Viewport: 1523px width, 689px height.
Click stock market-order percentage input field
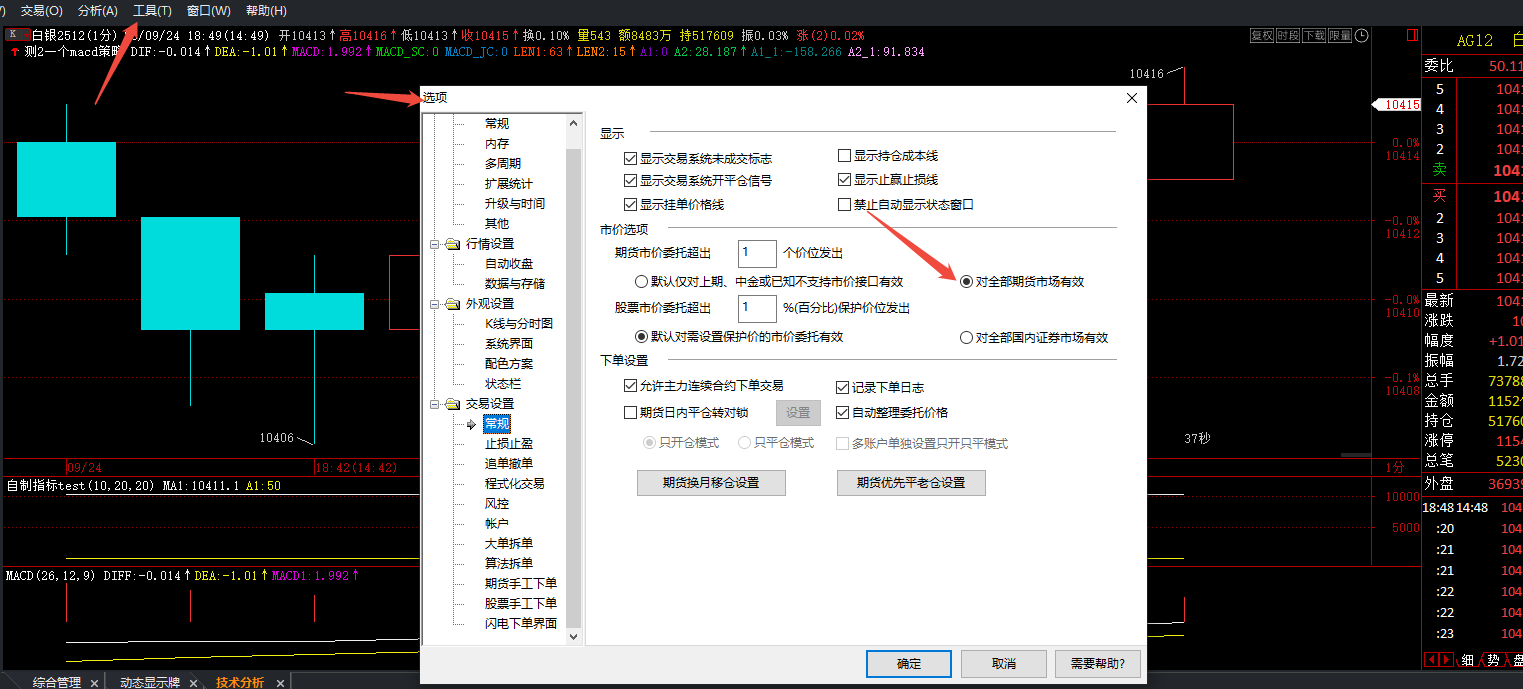coord(757,308)
